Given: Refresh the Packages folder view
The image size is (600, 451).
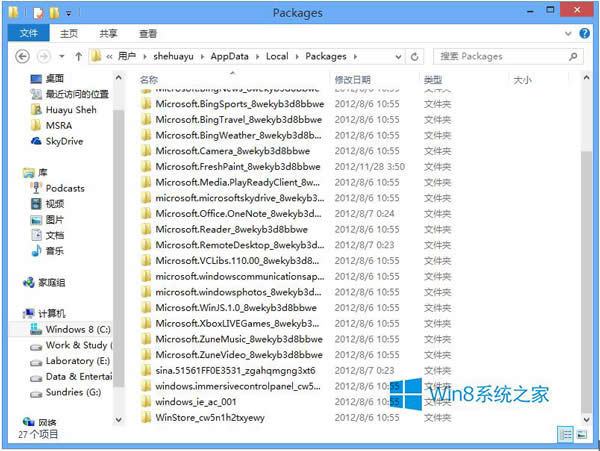Looking at the screenshot, I should point(414,57).
